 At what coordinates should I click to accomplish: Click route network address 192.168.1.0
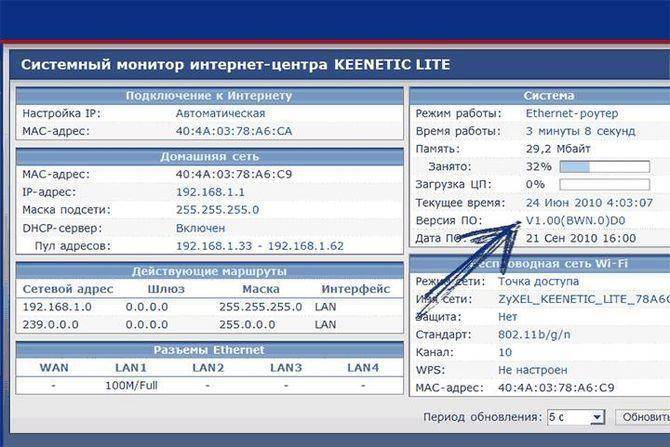(x=57, y=307)
